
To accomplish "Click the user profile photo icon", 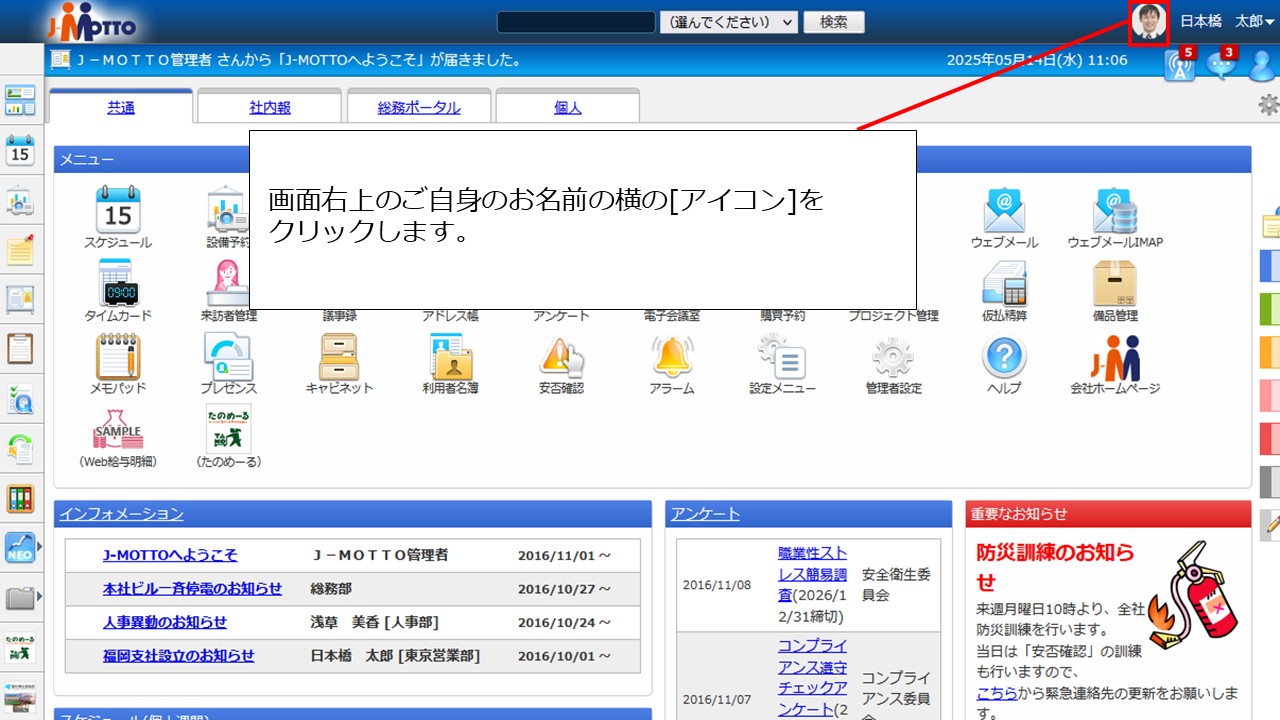I will (x=1149, y=22).
